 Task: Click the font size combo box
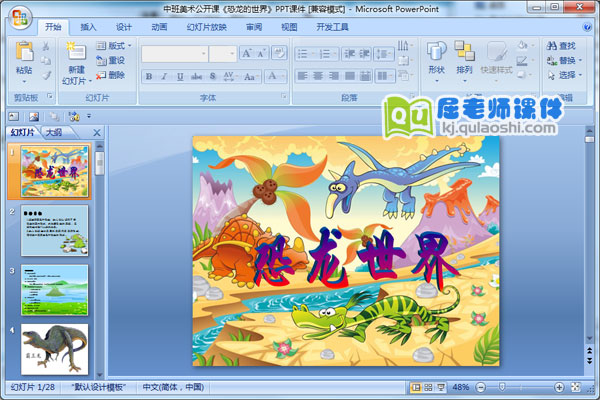pyautogui.click(x=223, y=54)
